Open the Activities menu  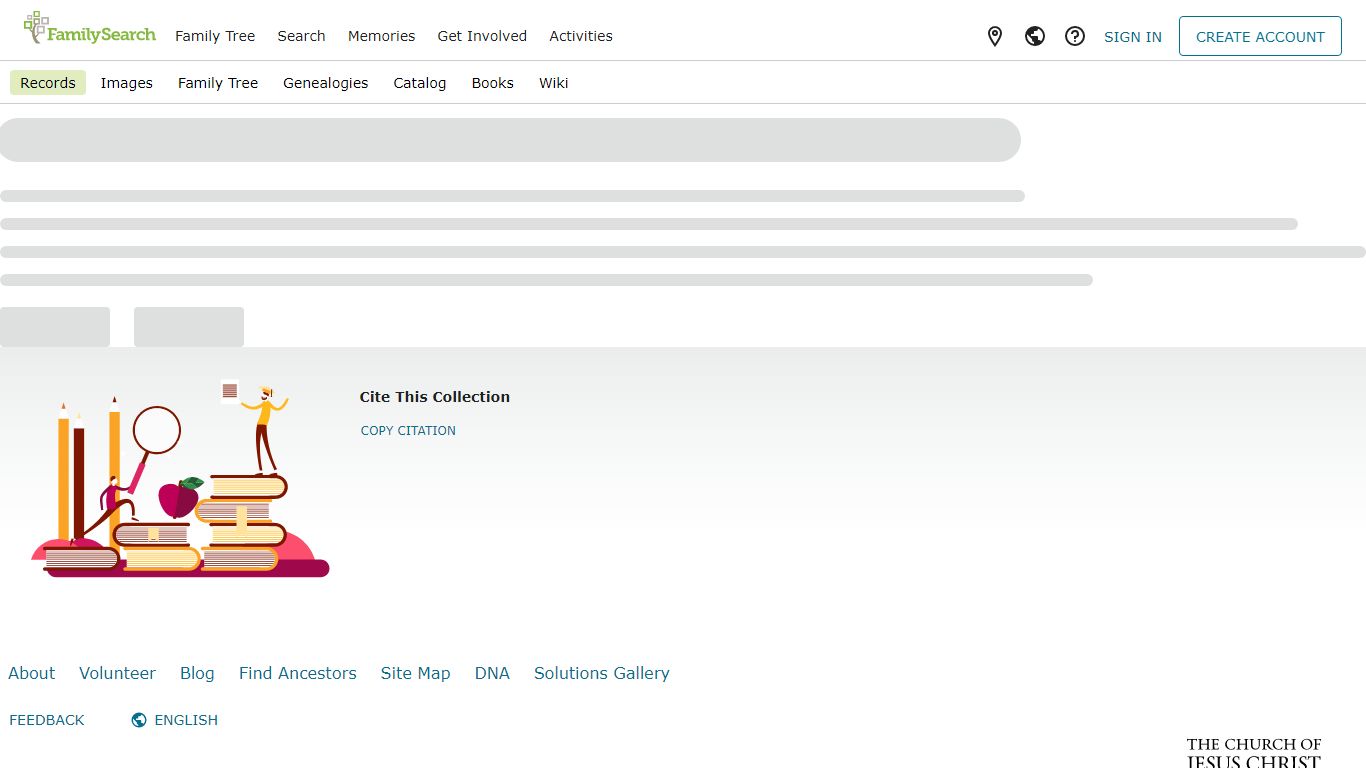[x=581, y=36]
